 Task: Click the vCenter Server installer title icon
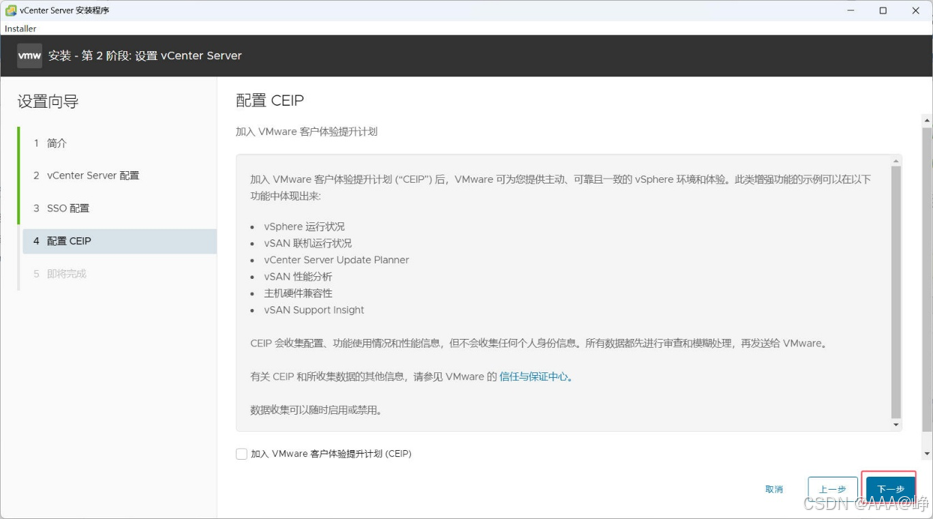click(x=11, y=10)
